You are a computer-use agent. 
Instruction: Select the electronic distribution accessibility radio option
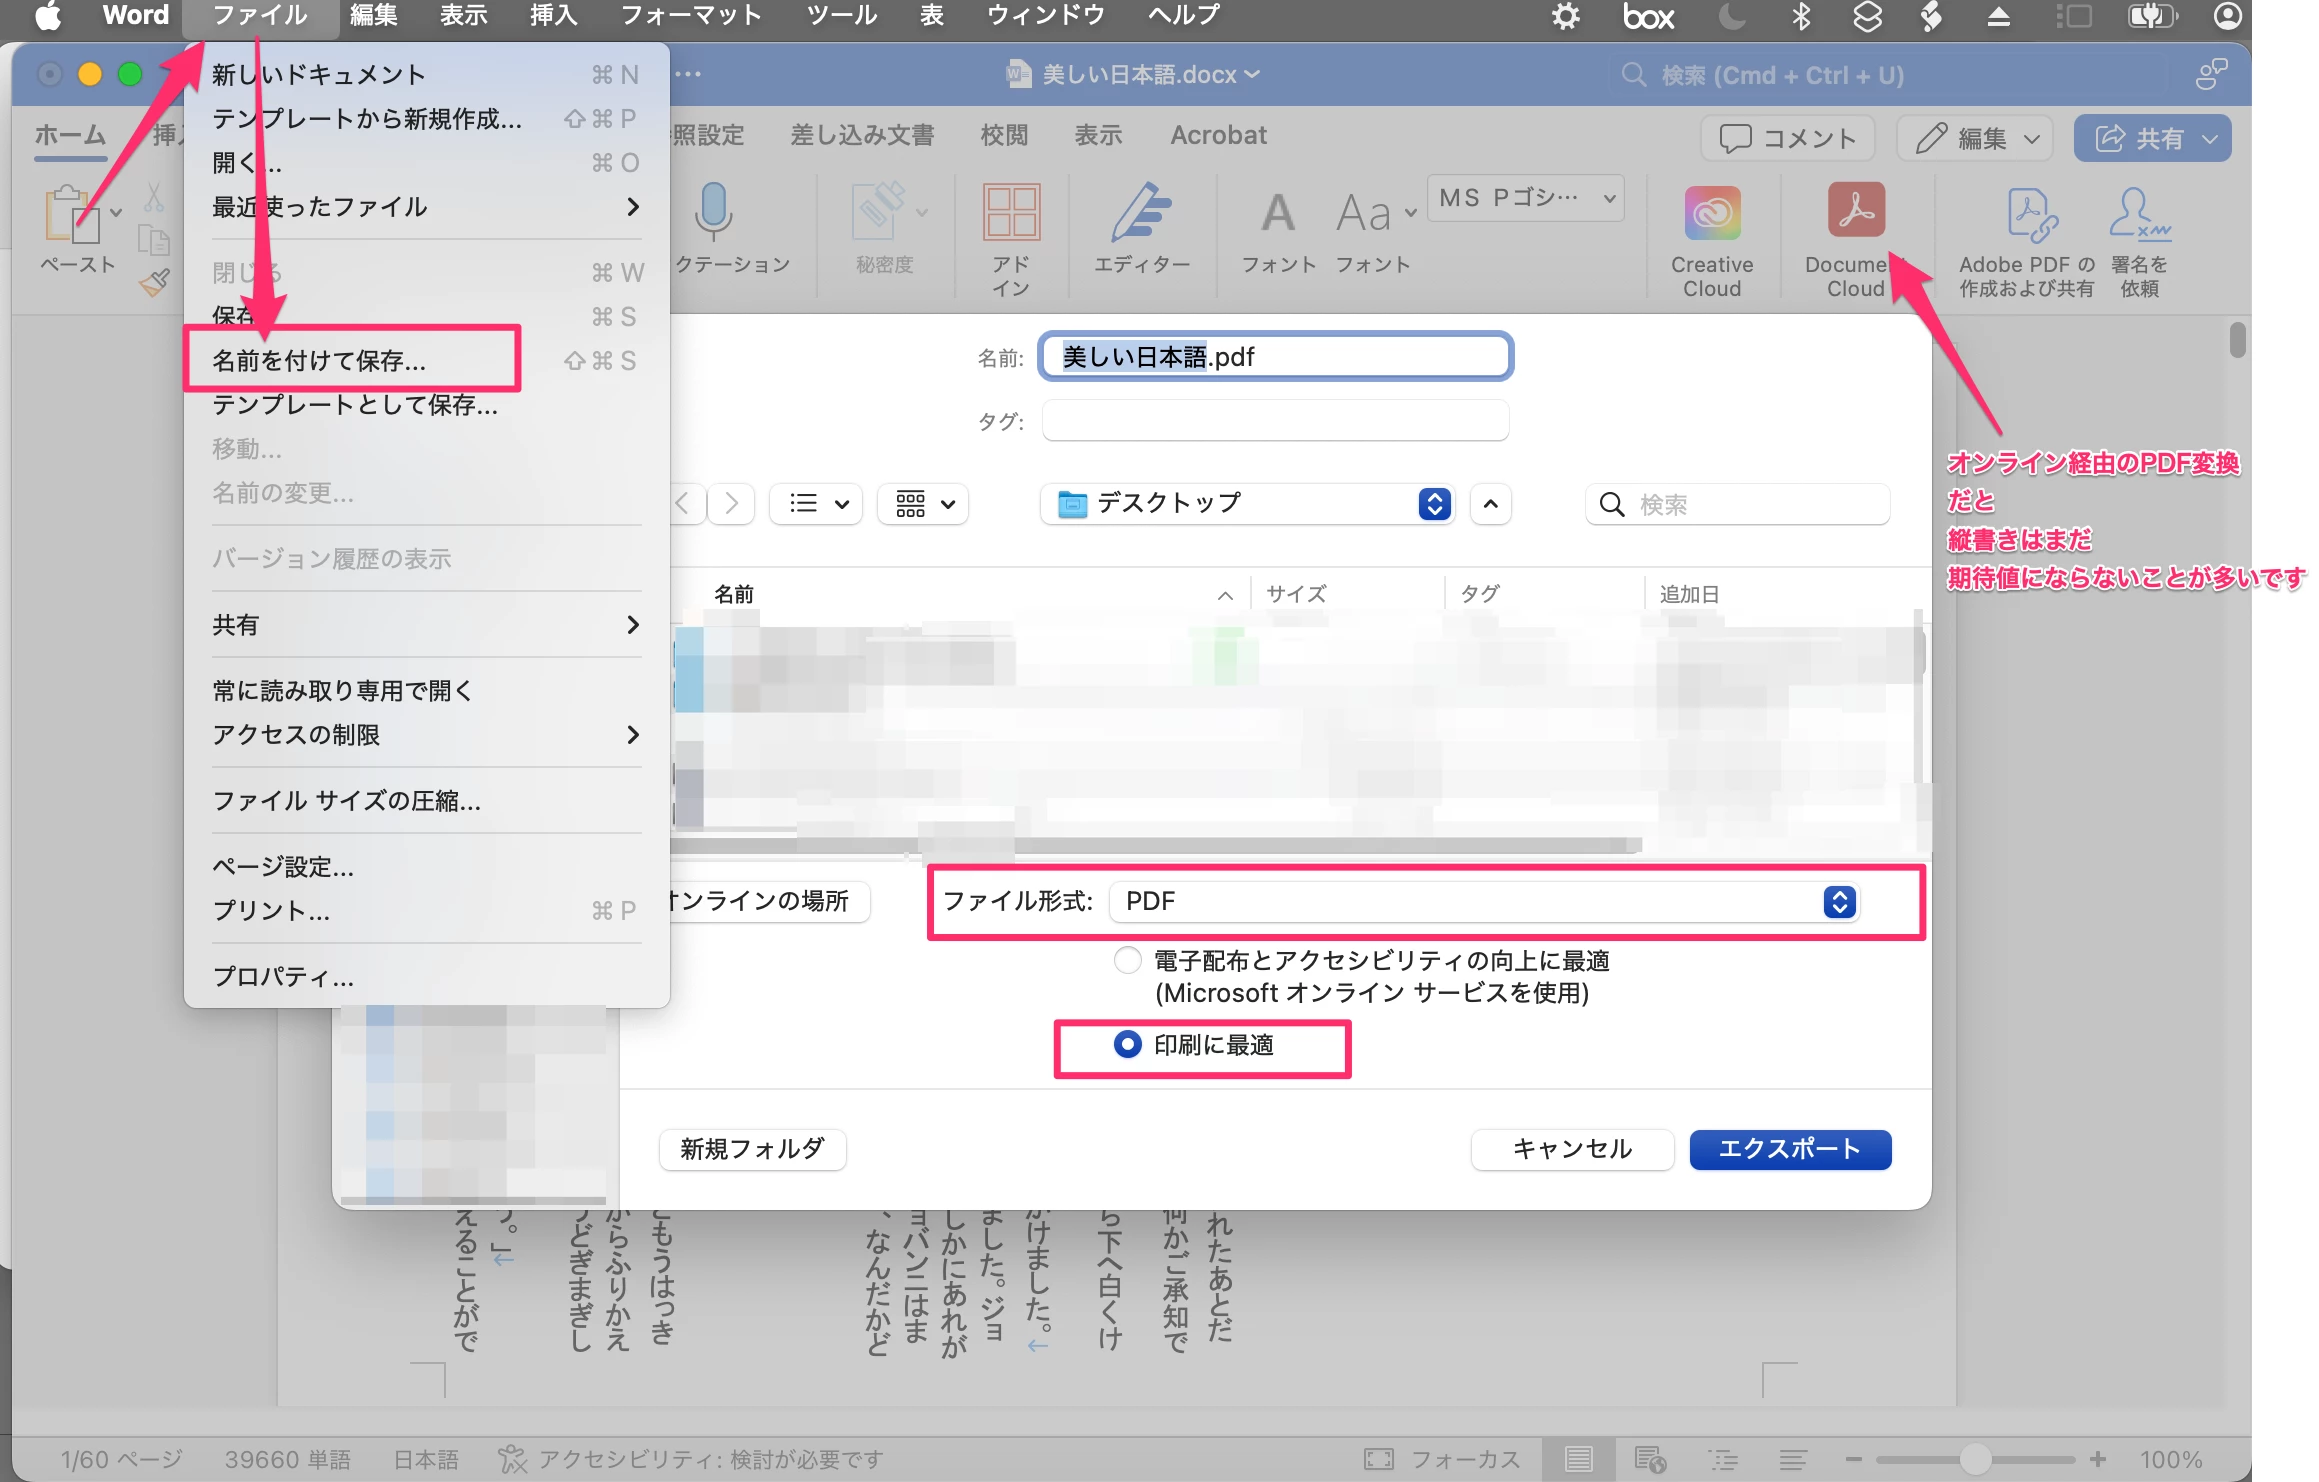click(x=1127, y=961)
